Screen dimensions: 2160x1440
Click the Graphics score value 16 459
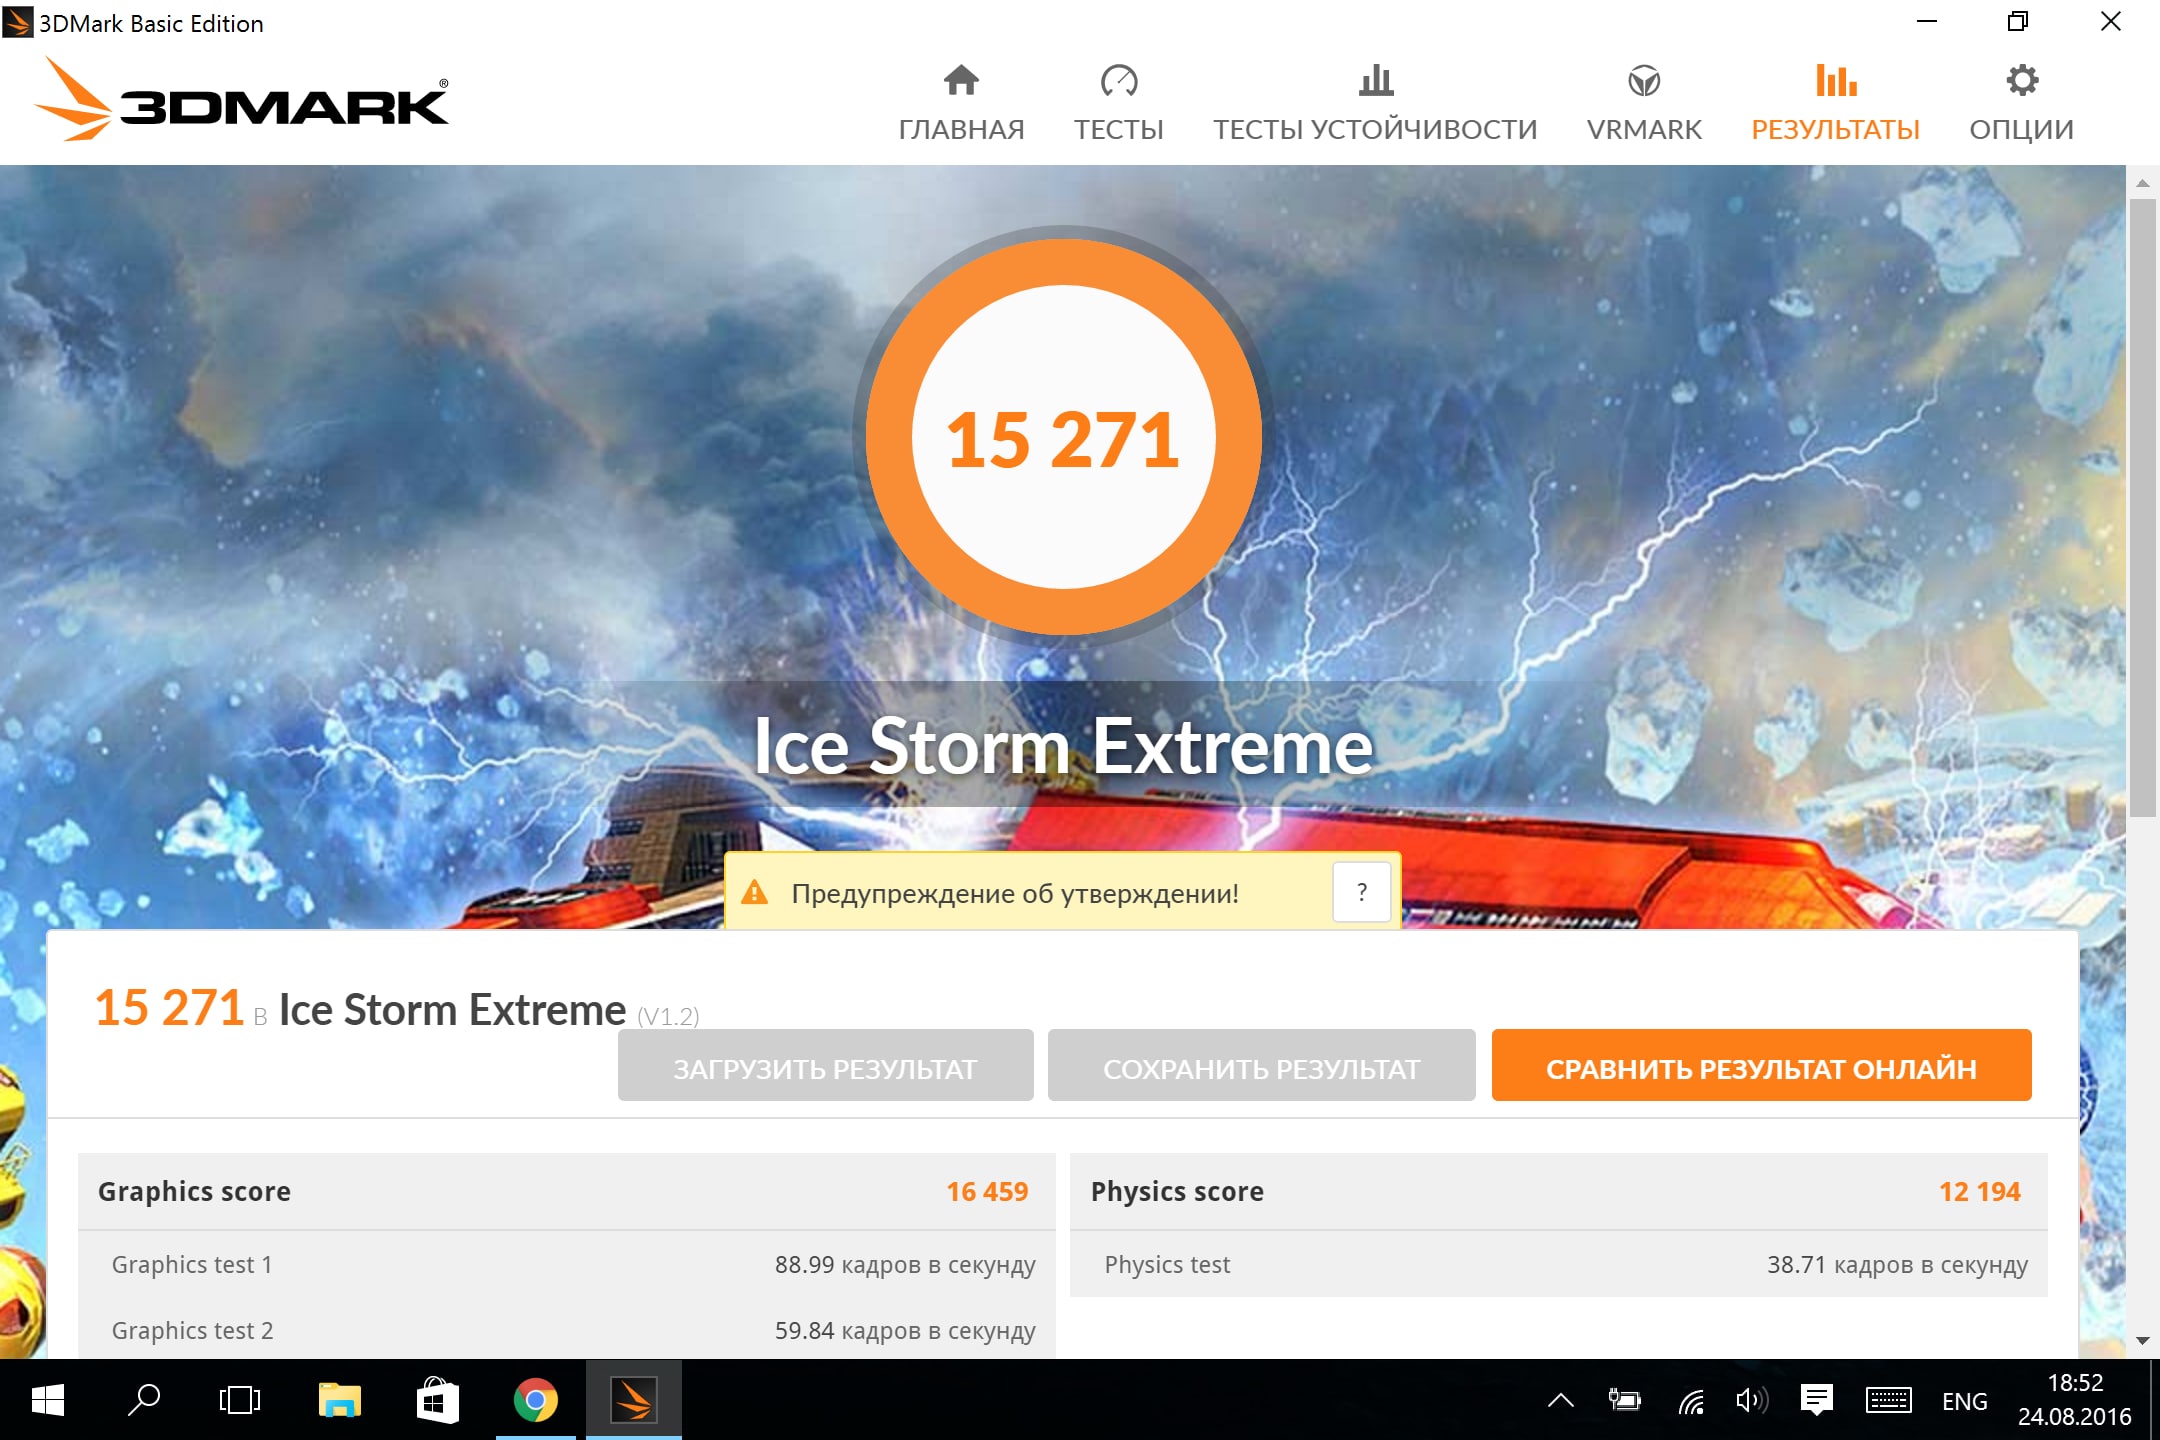(987, 1191)
